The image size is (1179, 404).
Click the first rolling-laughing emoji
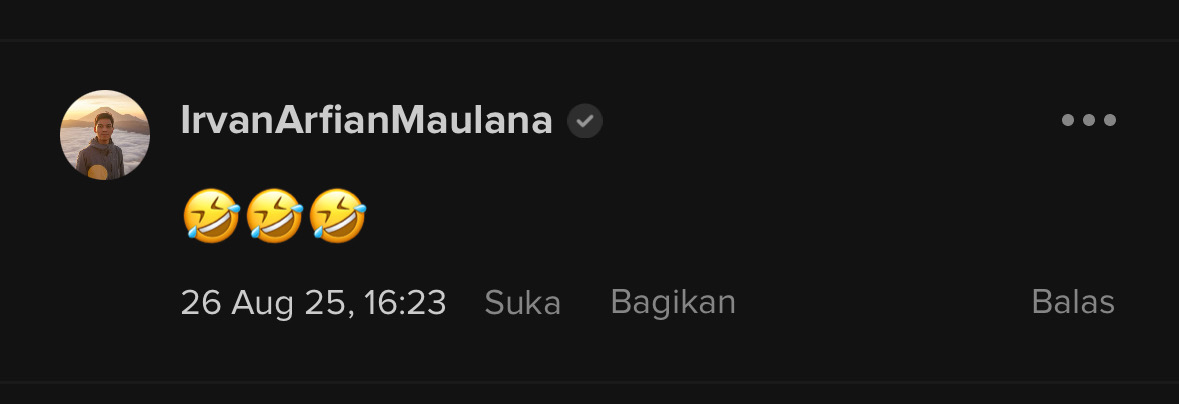coord(211,215)
